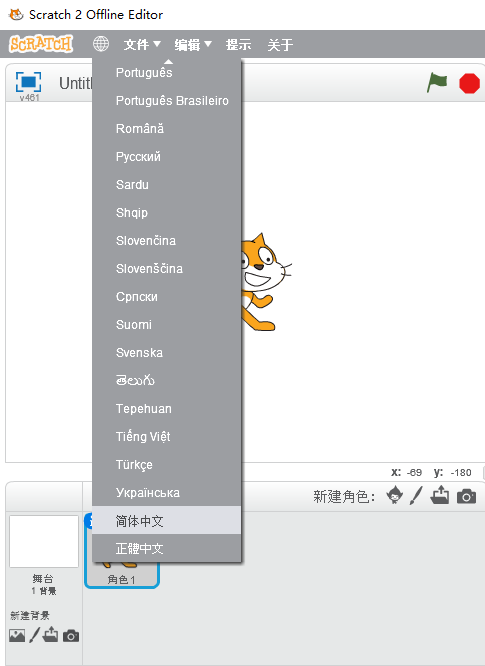The image size is (485, 666).
Task: Open the 关于 about menu
Action: point(280,44)
